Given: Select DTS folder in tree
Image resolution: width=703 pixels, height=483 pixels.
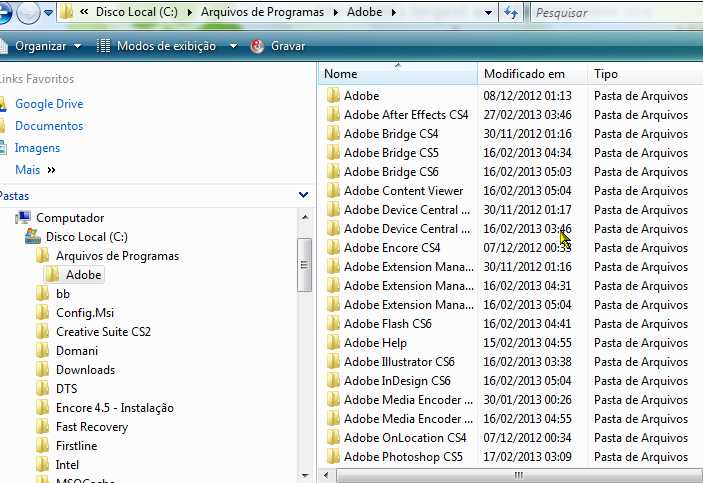Looking at the screenshot, I should 66,388.
